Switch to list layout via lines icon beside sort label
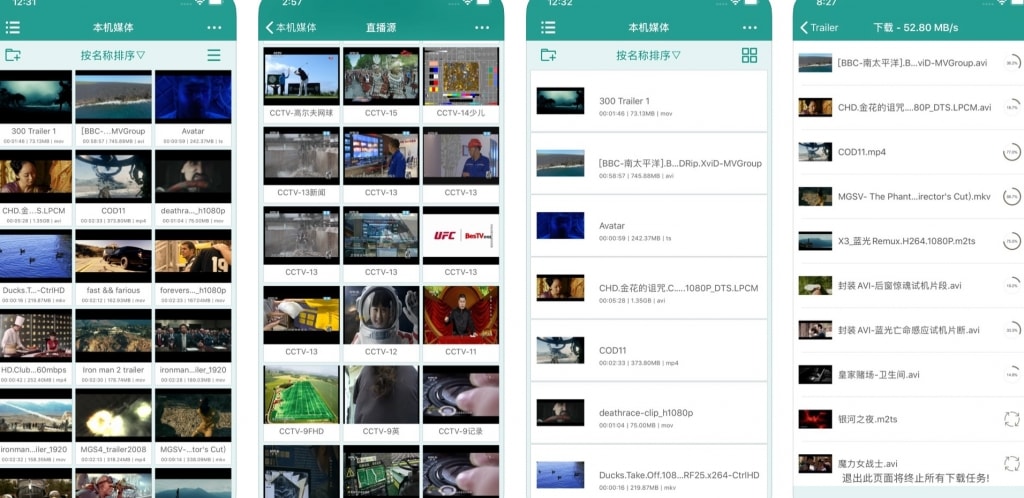Image resolution: width=1024 pixels, height=498 pixels. [214, 55]
